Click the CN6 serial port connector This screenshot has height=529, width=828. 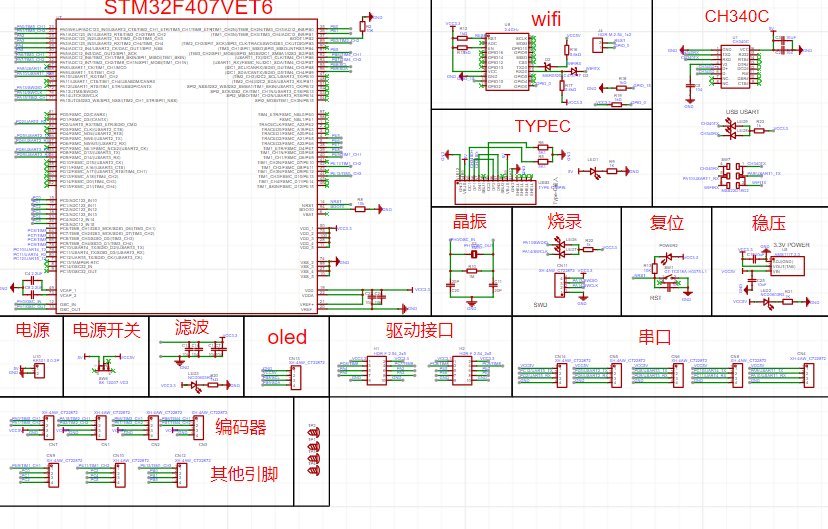coord(678,375)
